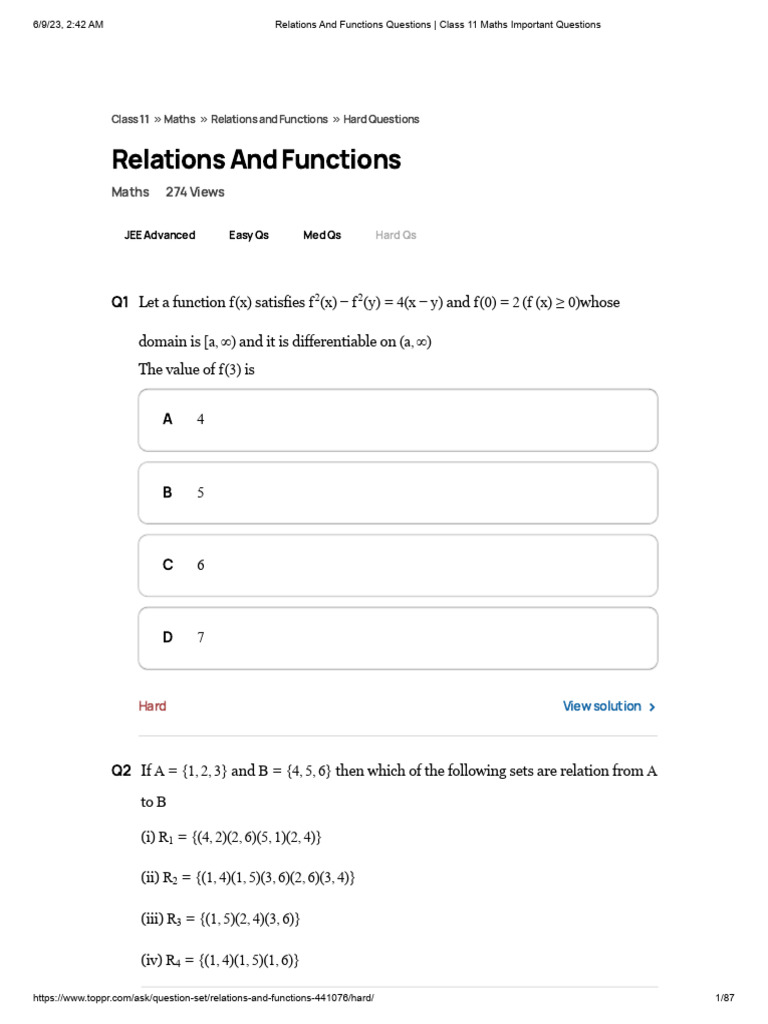The height and width of the screenshot is (1024, 768).
Task: Click the 274 Views counter text
Action: tap(195, 192)
